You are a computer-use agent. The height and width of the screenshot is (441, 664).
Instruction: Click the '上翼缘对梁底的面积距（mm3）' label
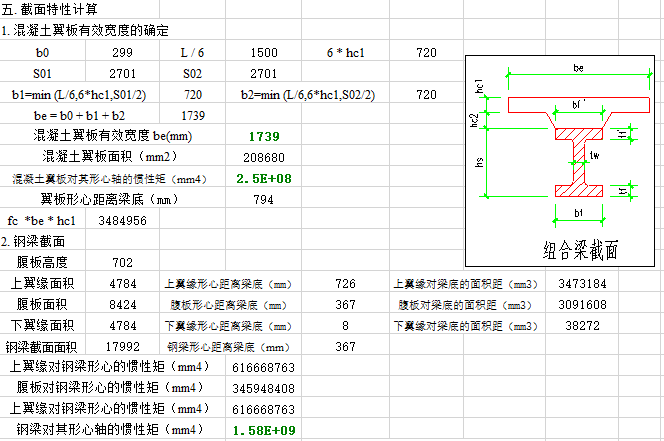point(466,284)
